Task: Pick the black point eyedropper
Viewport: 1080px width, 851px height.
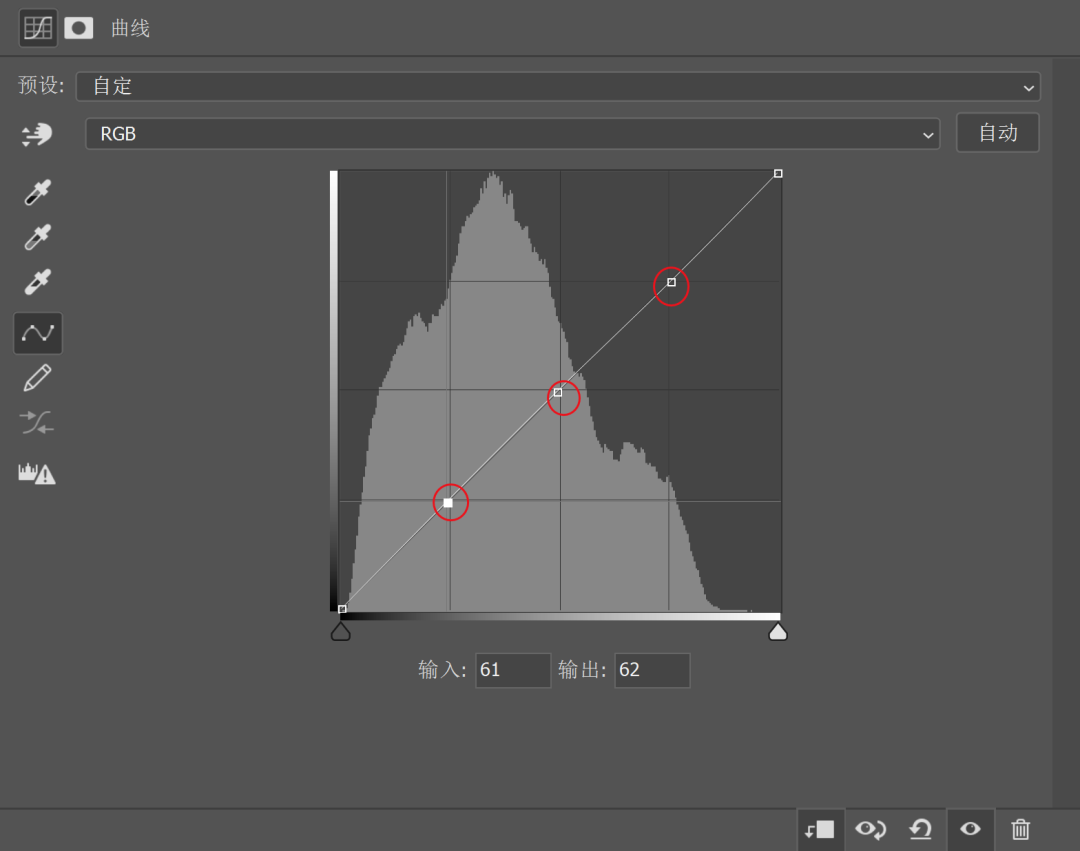Action: point(37,192)
